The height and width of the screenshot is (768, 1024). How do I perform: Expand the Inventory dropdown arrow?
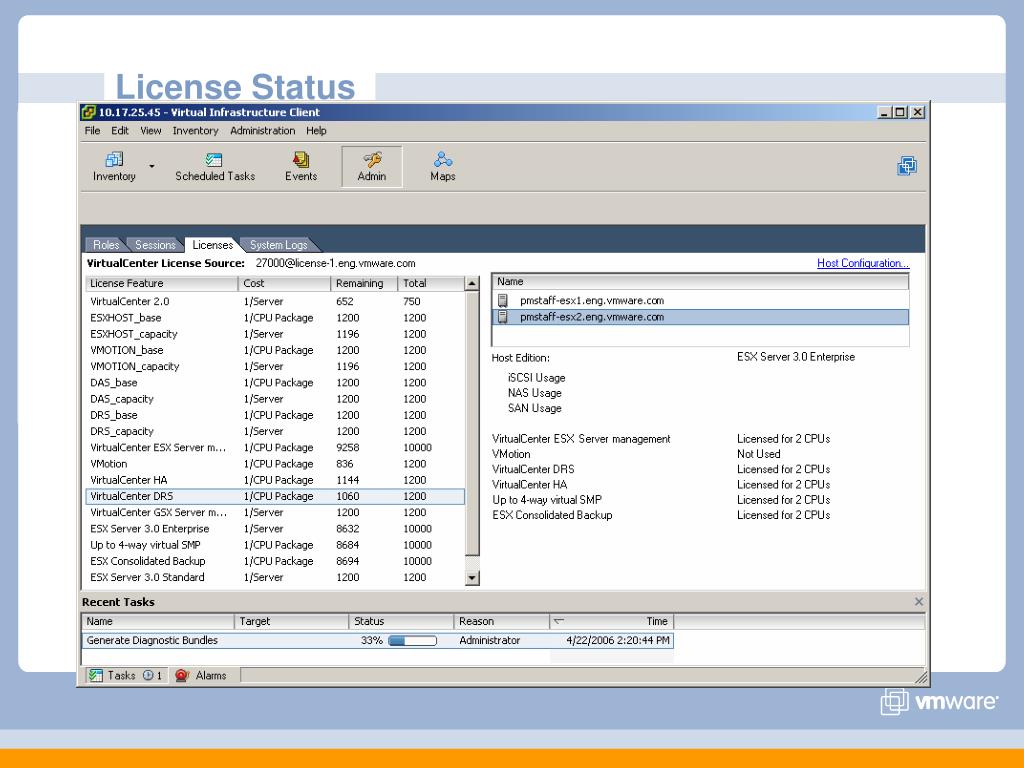152,167
